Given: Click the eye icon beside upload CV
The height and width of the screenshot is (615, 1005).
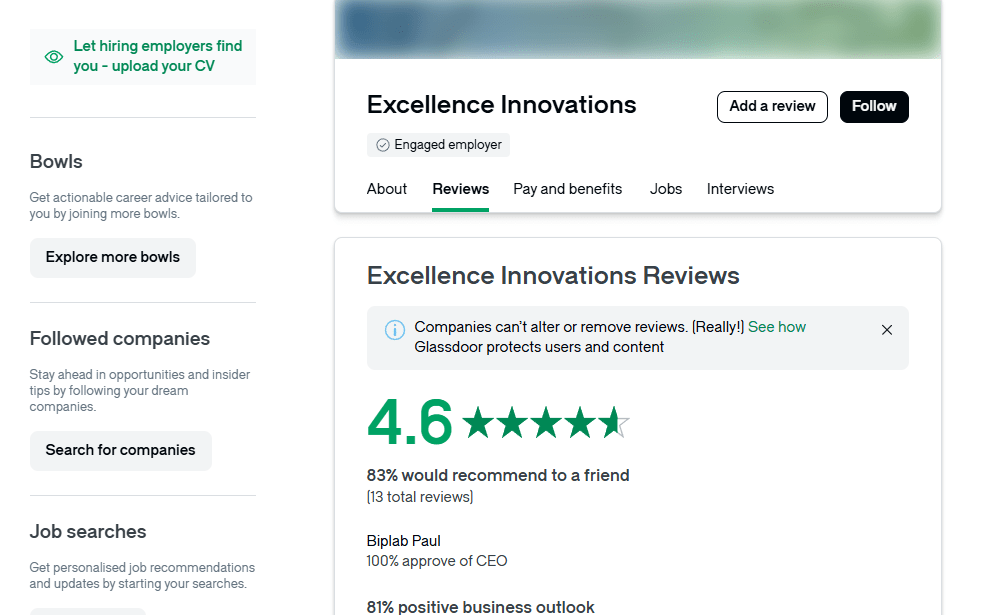Looking at the screenshot, I should (54, 57).
